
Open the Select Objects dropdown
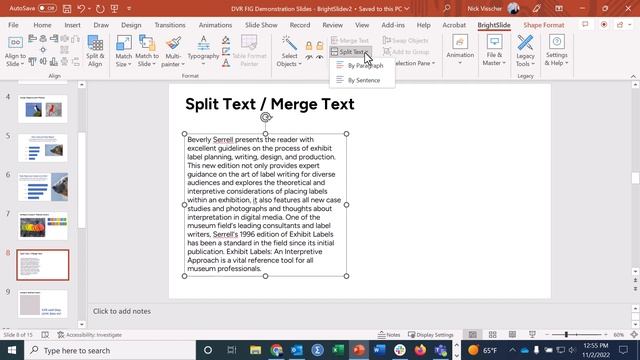[x=289, y=51]
